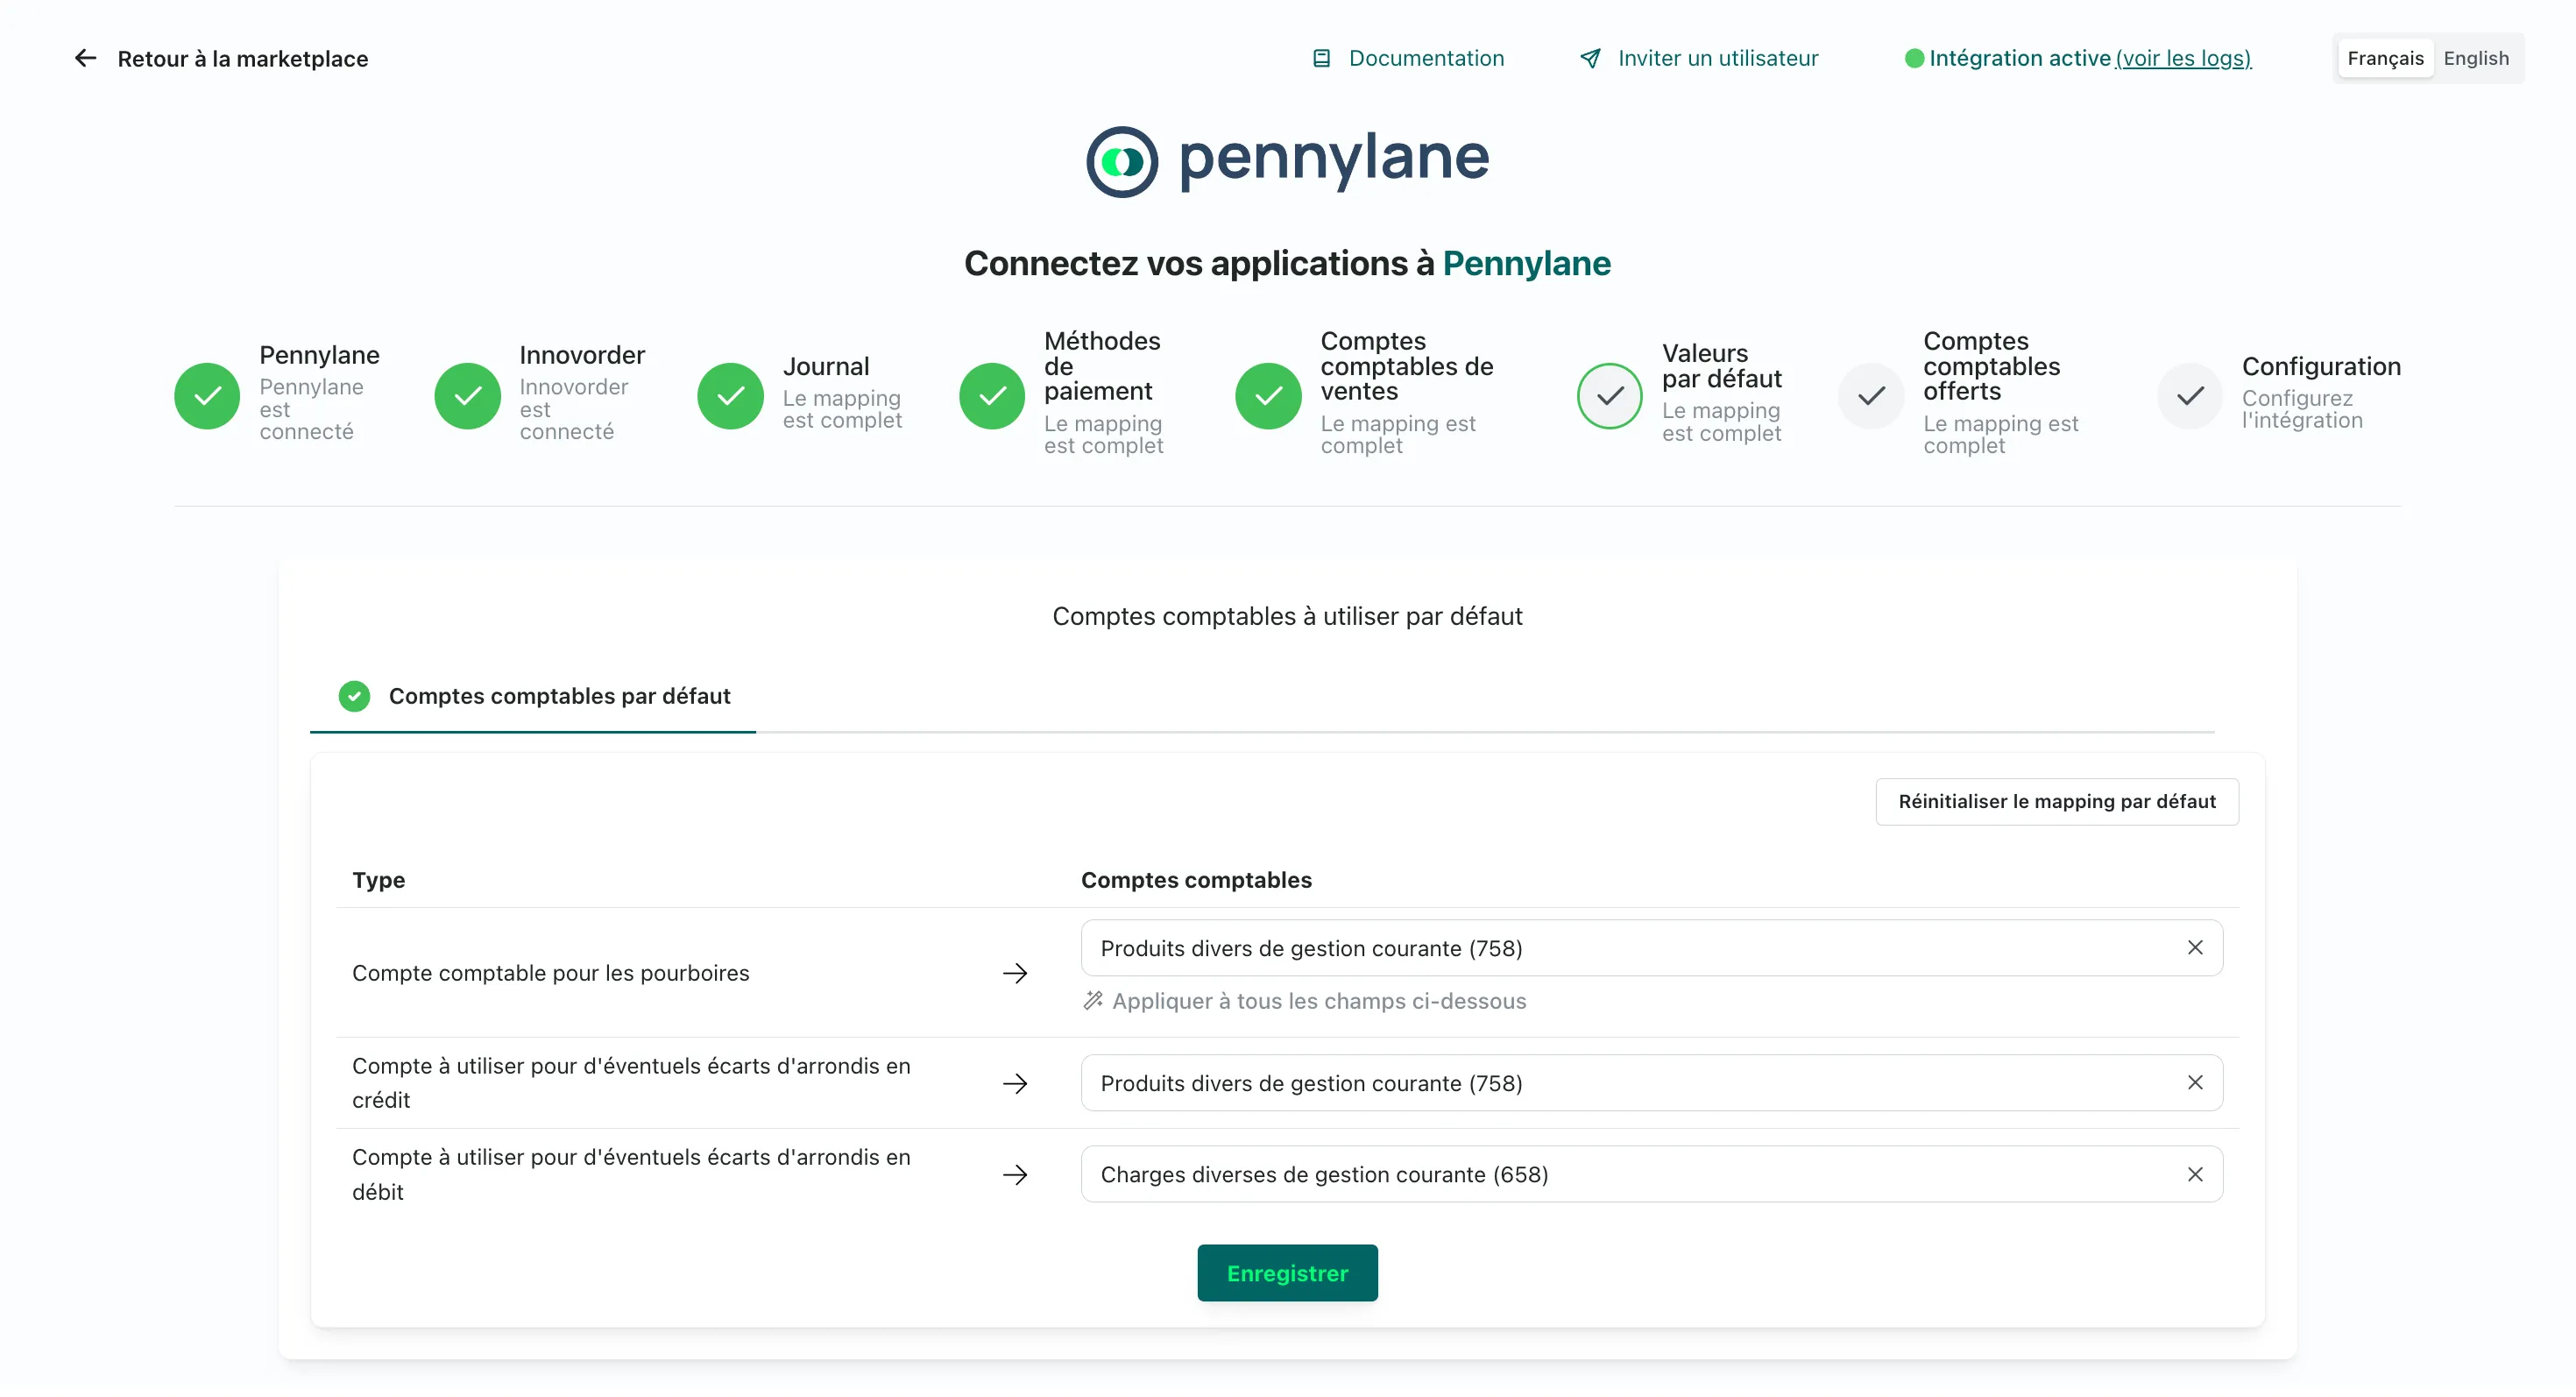
Task: Go to Comptes comptables offerts step icon
Action: [x=1871, y=396]
